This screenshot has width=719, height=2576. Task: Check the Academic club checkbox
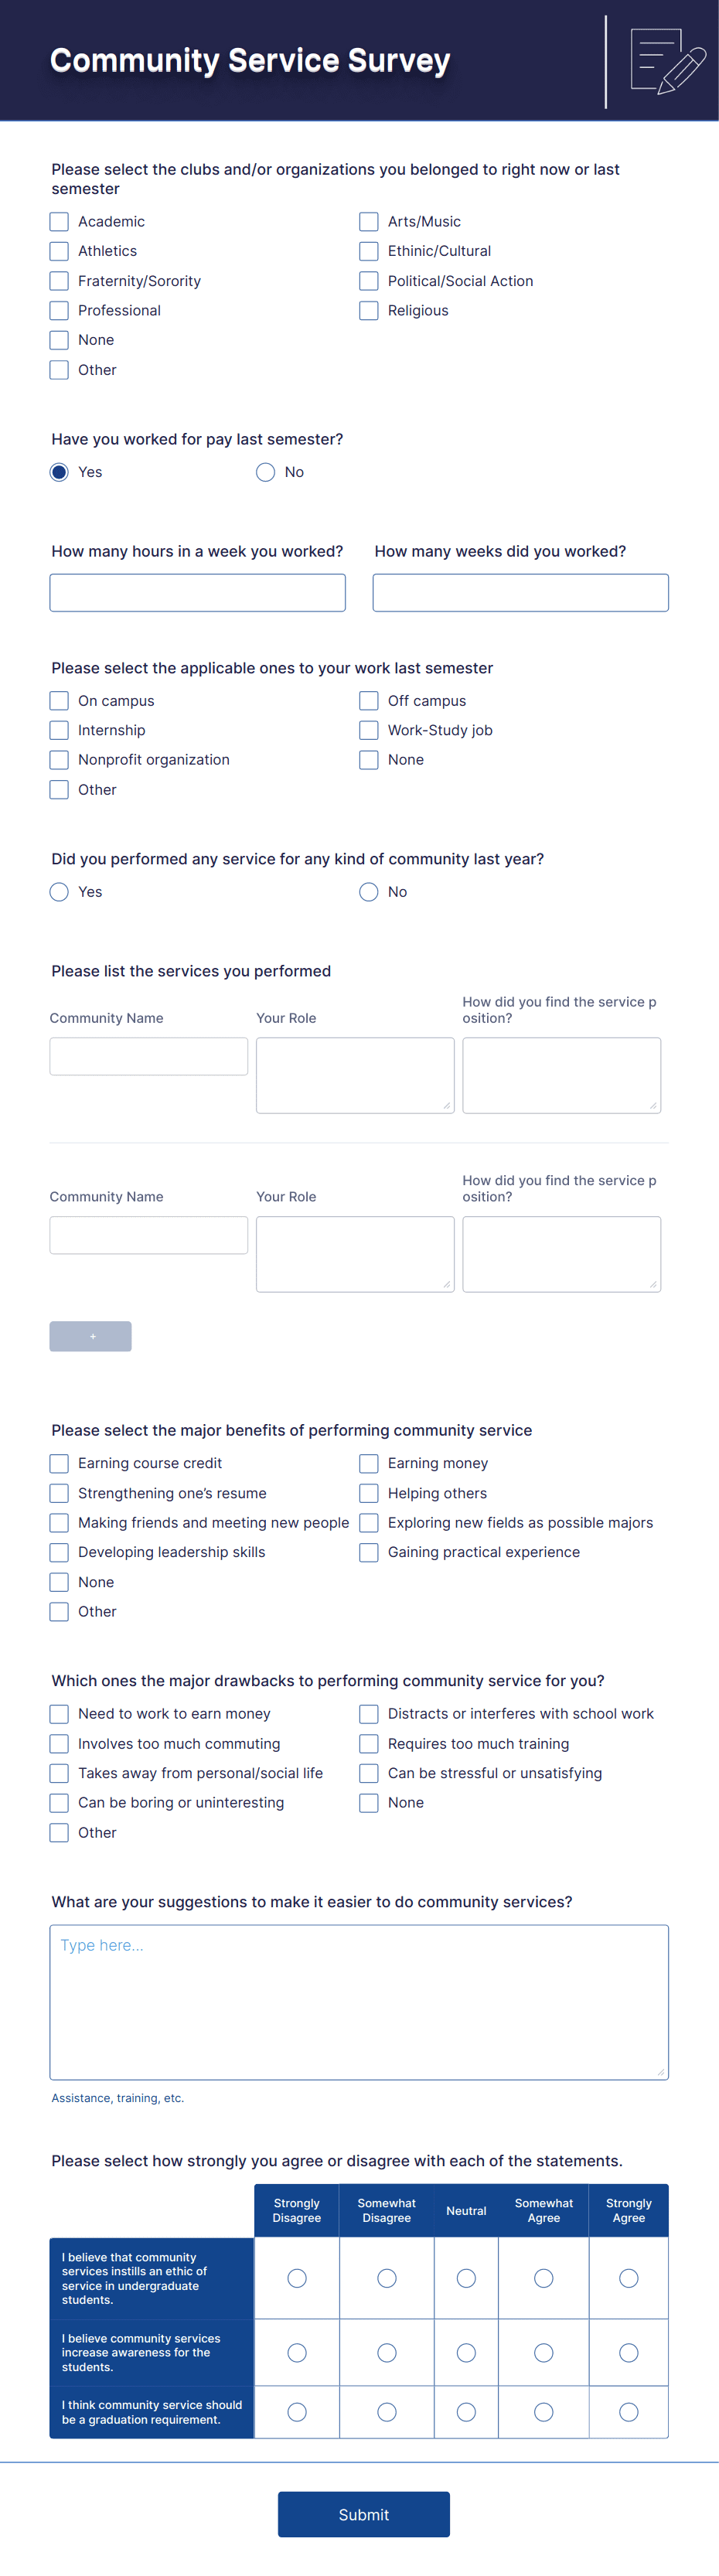click(x=60, y=222)
